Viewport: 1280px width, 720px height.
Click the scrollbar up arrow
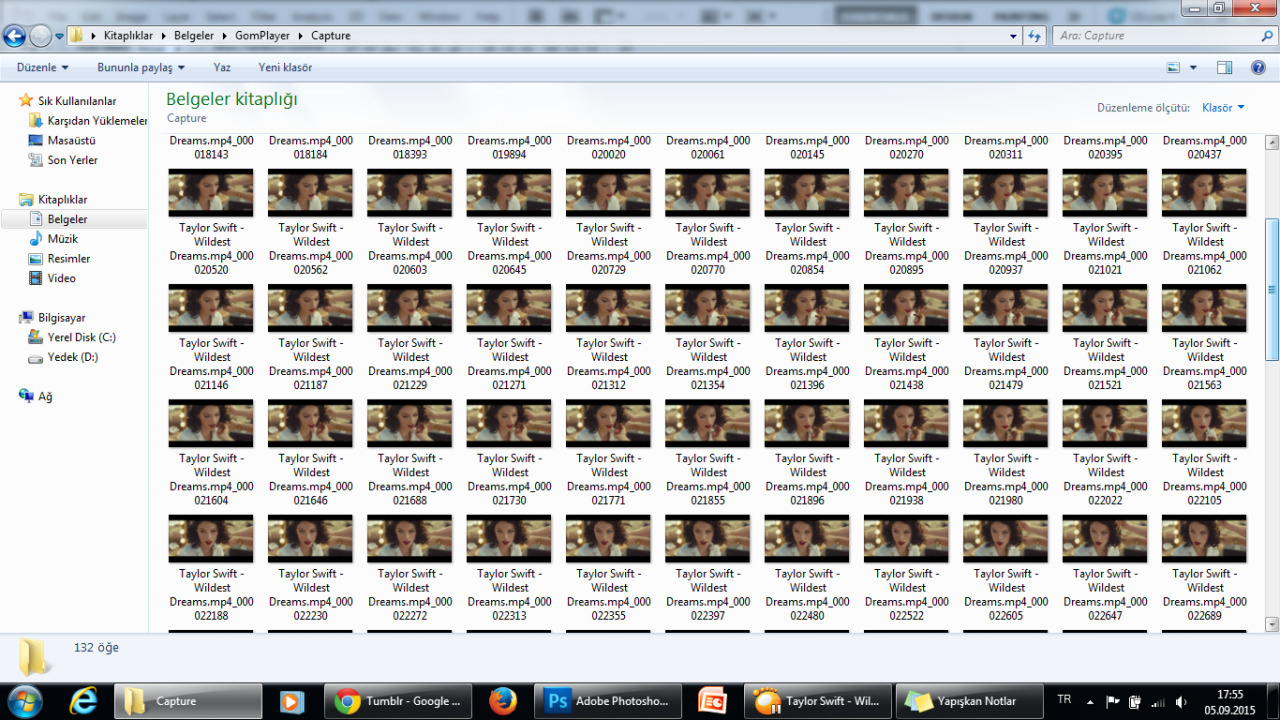[x=1272, y=141]
